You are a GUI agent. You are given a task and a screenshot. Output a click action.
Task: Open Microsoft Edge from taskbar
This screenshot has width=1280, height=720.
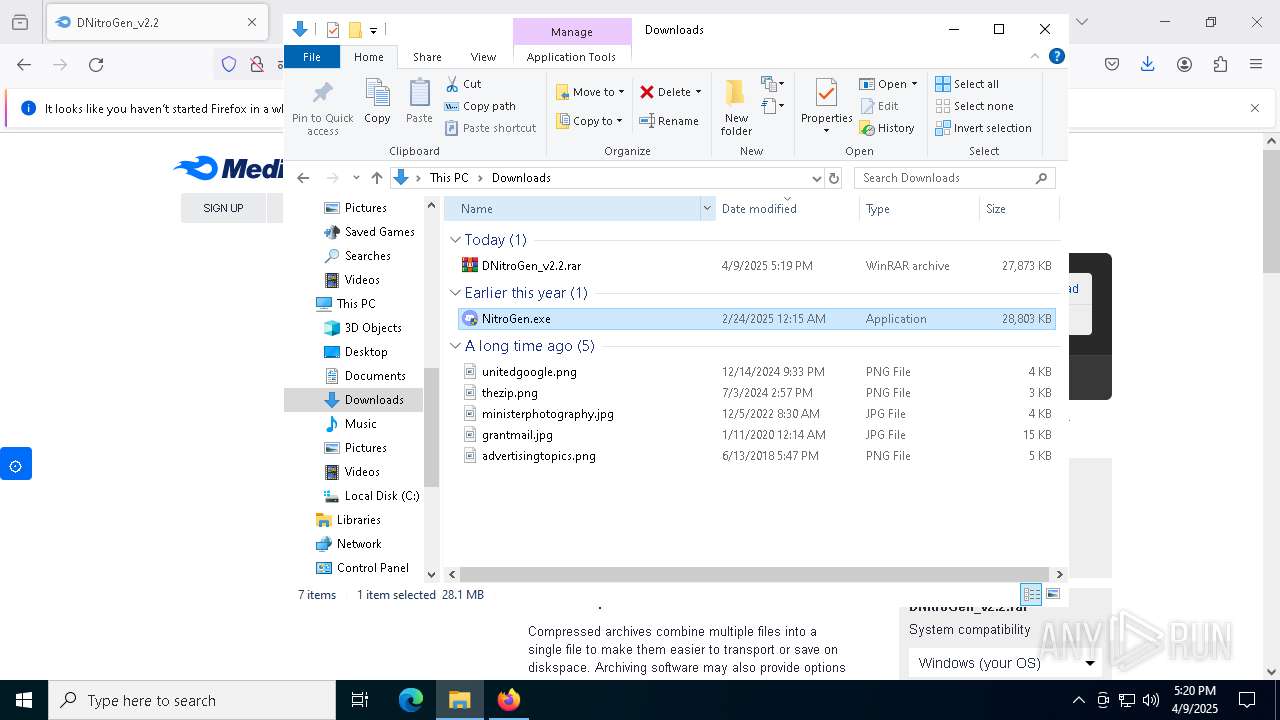(x=411, y=700)
